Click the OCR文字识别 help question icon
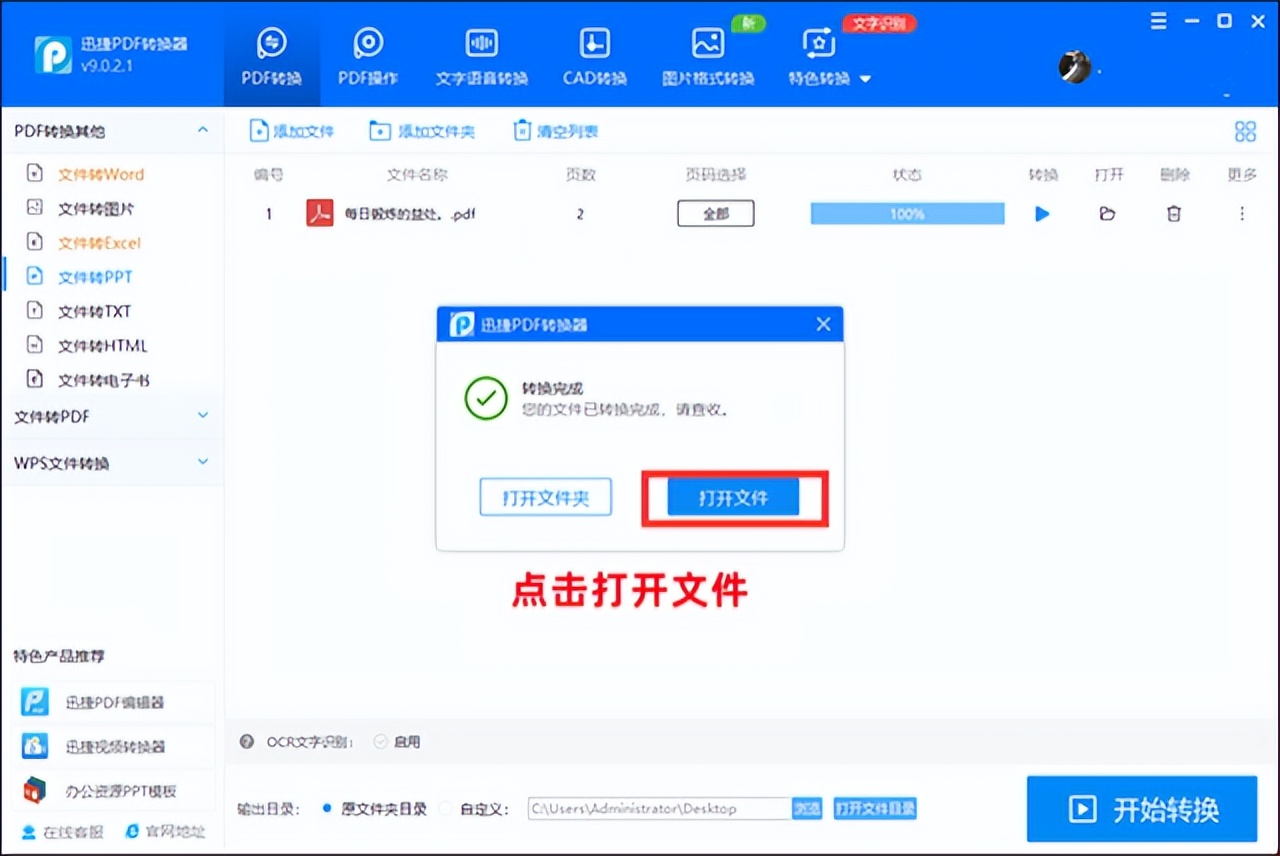The width and height of the screenshot is (1280, 856). pyautogui.click(x=247, y=742)
